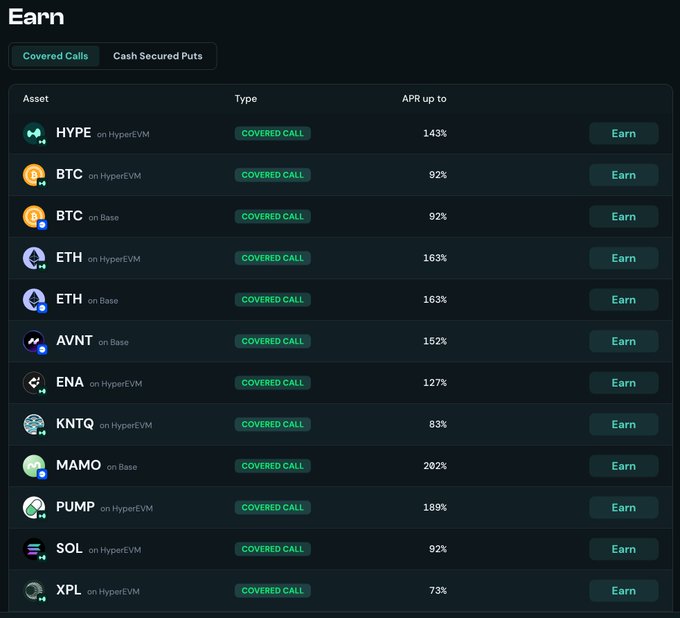This screenshot has width=680, height=618.
Task: Click the ETH on Base token icon
Action: [x=34, y=300]
